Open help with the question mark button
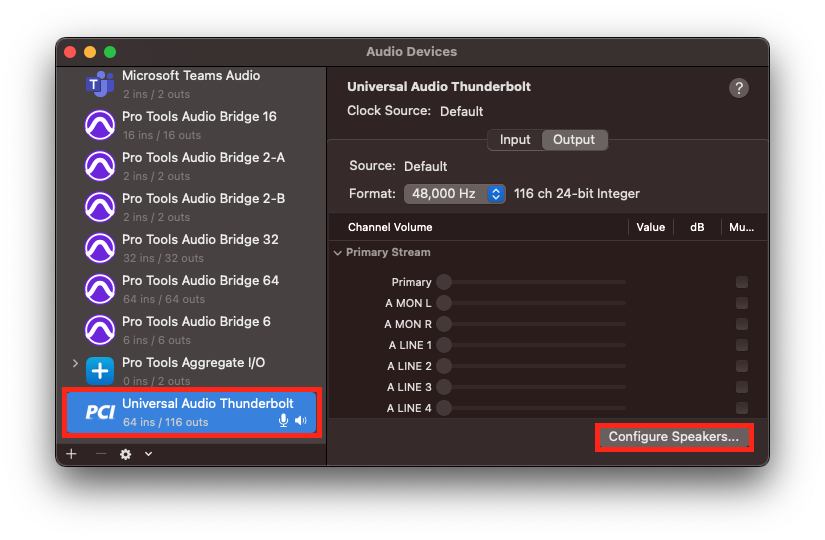 pyautogui.click(x=739, y=88)
